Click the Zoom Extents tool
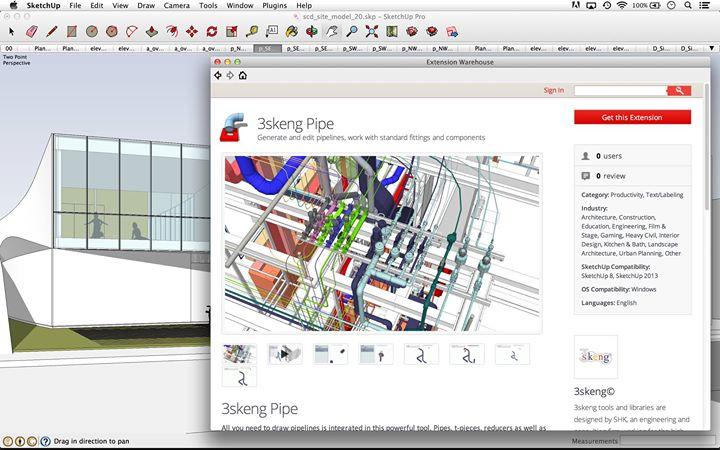 point(372,32)
